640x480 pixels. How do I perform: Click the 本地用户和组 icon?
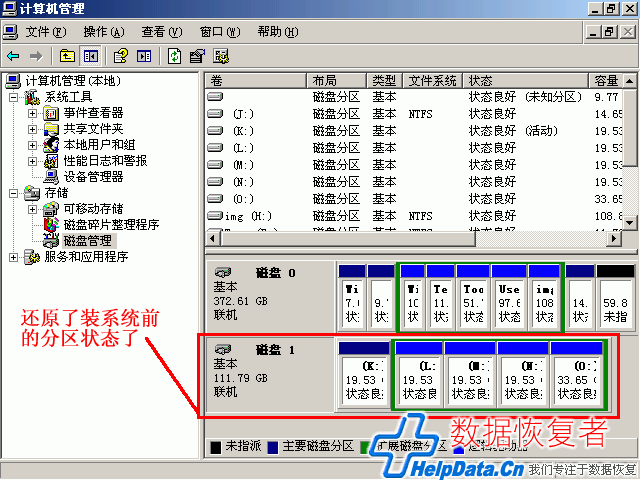(x=51, y=145)
